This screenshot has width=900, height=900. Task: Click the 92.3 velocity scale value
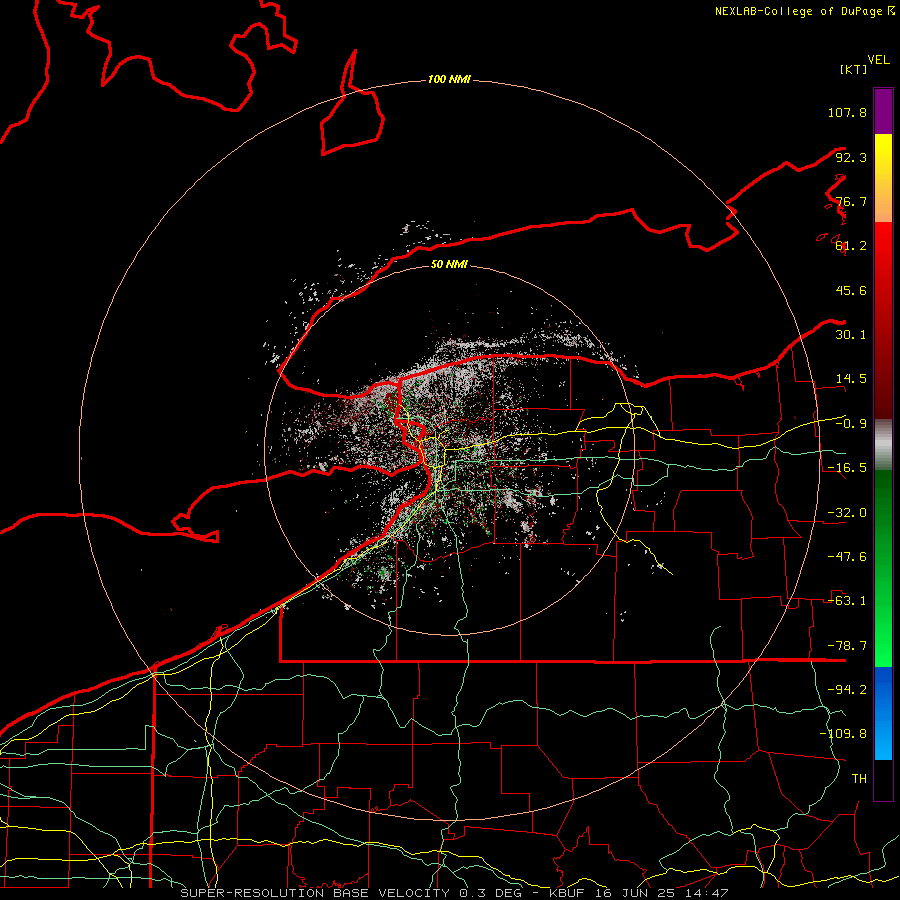[851, 157]
